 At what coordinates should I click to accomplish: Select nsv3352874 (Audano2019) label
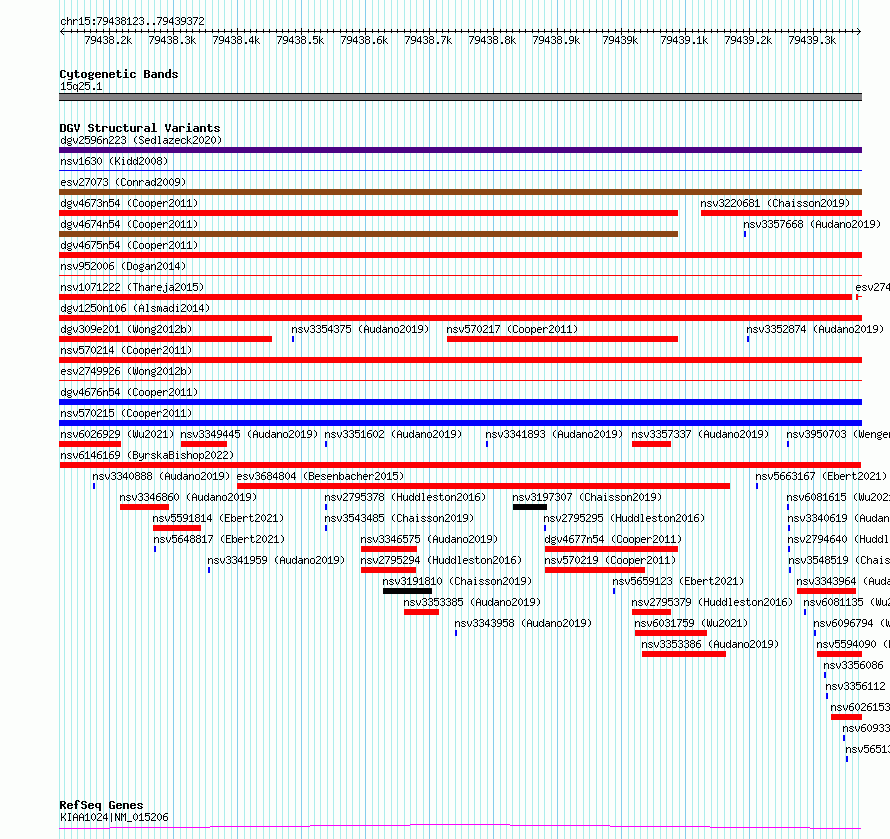point(815,329)
